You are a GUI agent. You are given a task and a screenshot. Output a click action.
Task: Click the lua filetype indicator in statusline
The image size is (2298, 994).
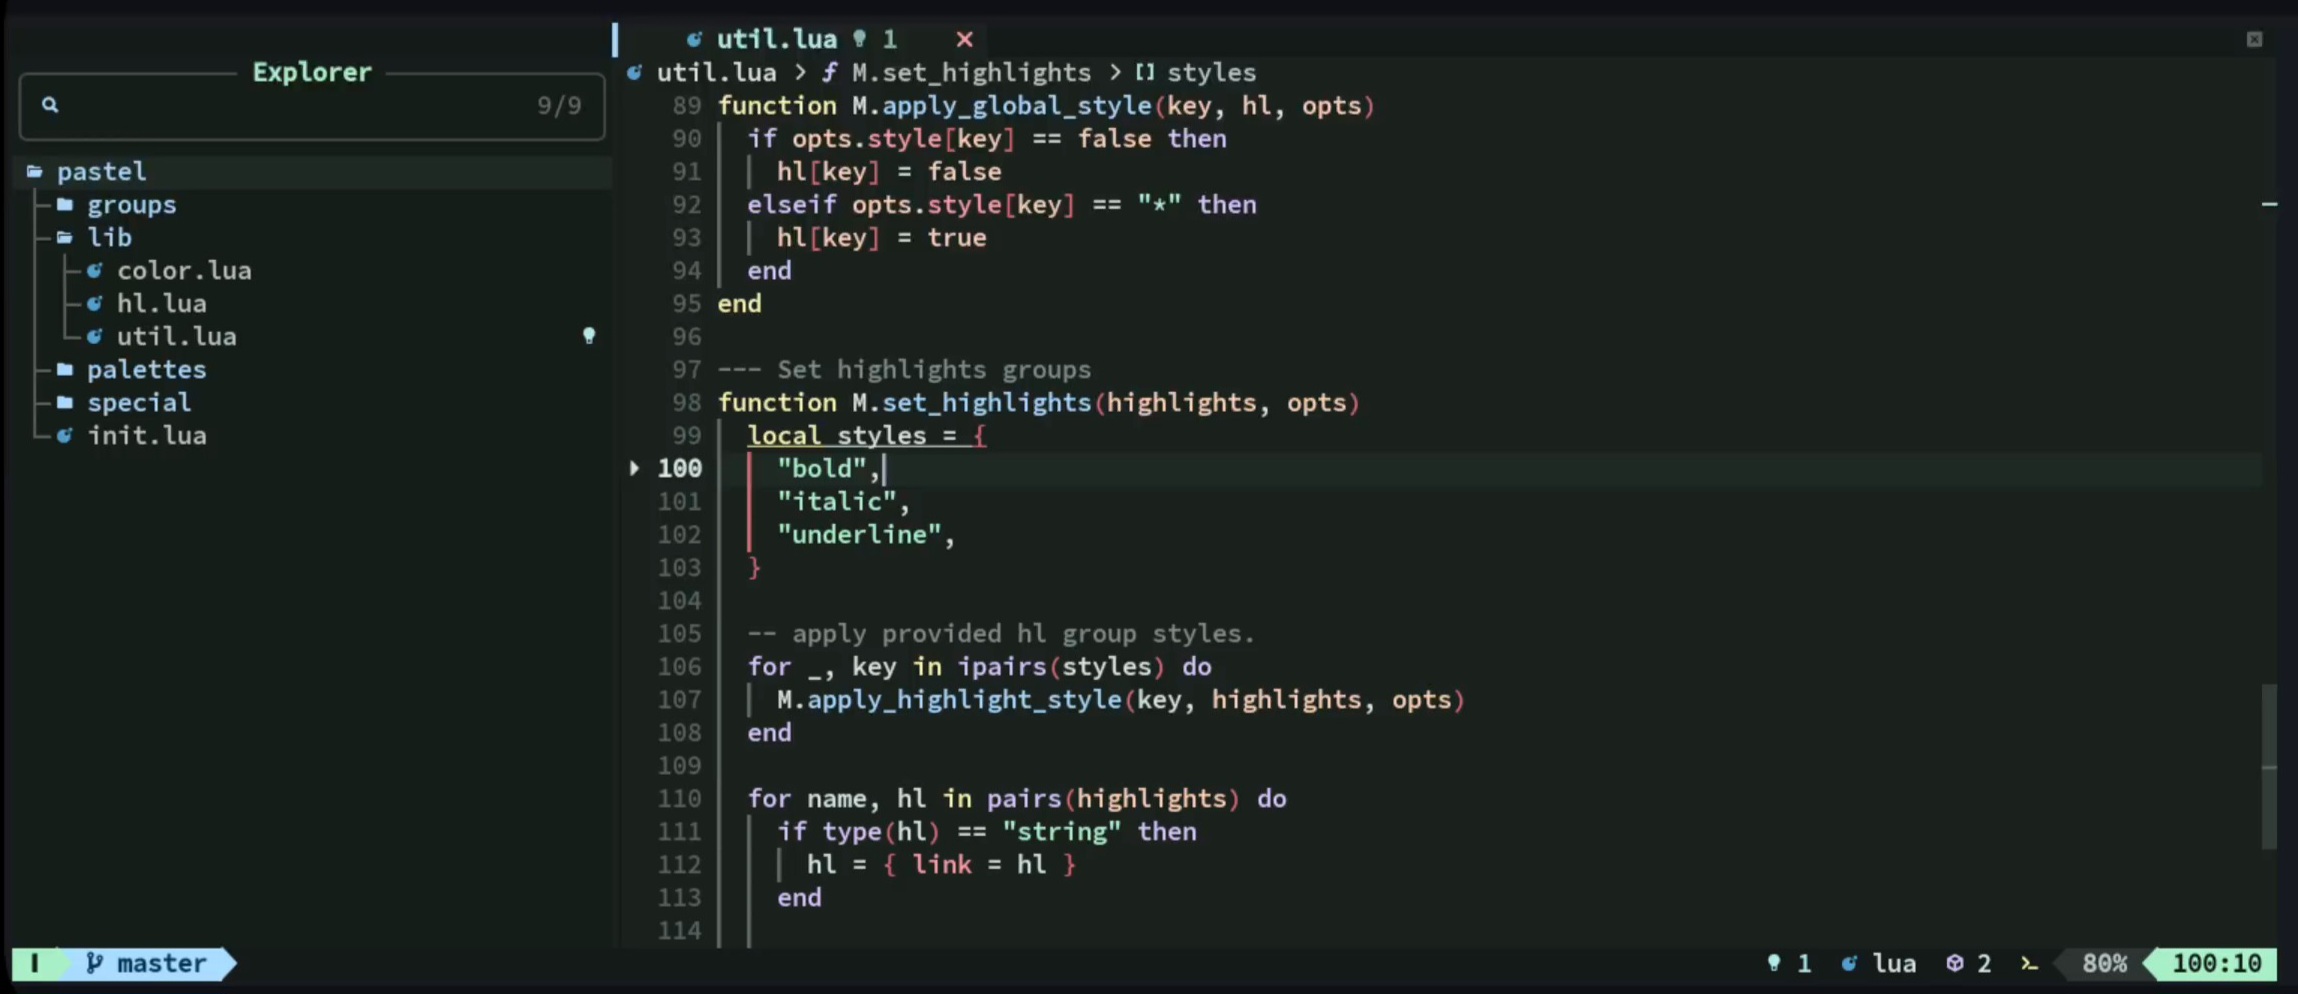coord(1878,963)
